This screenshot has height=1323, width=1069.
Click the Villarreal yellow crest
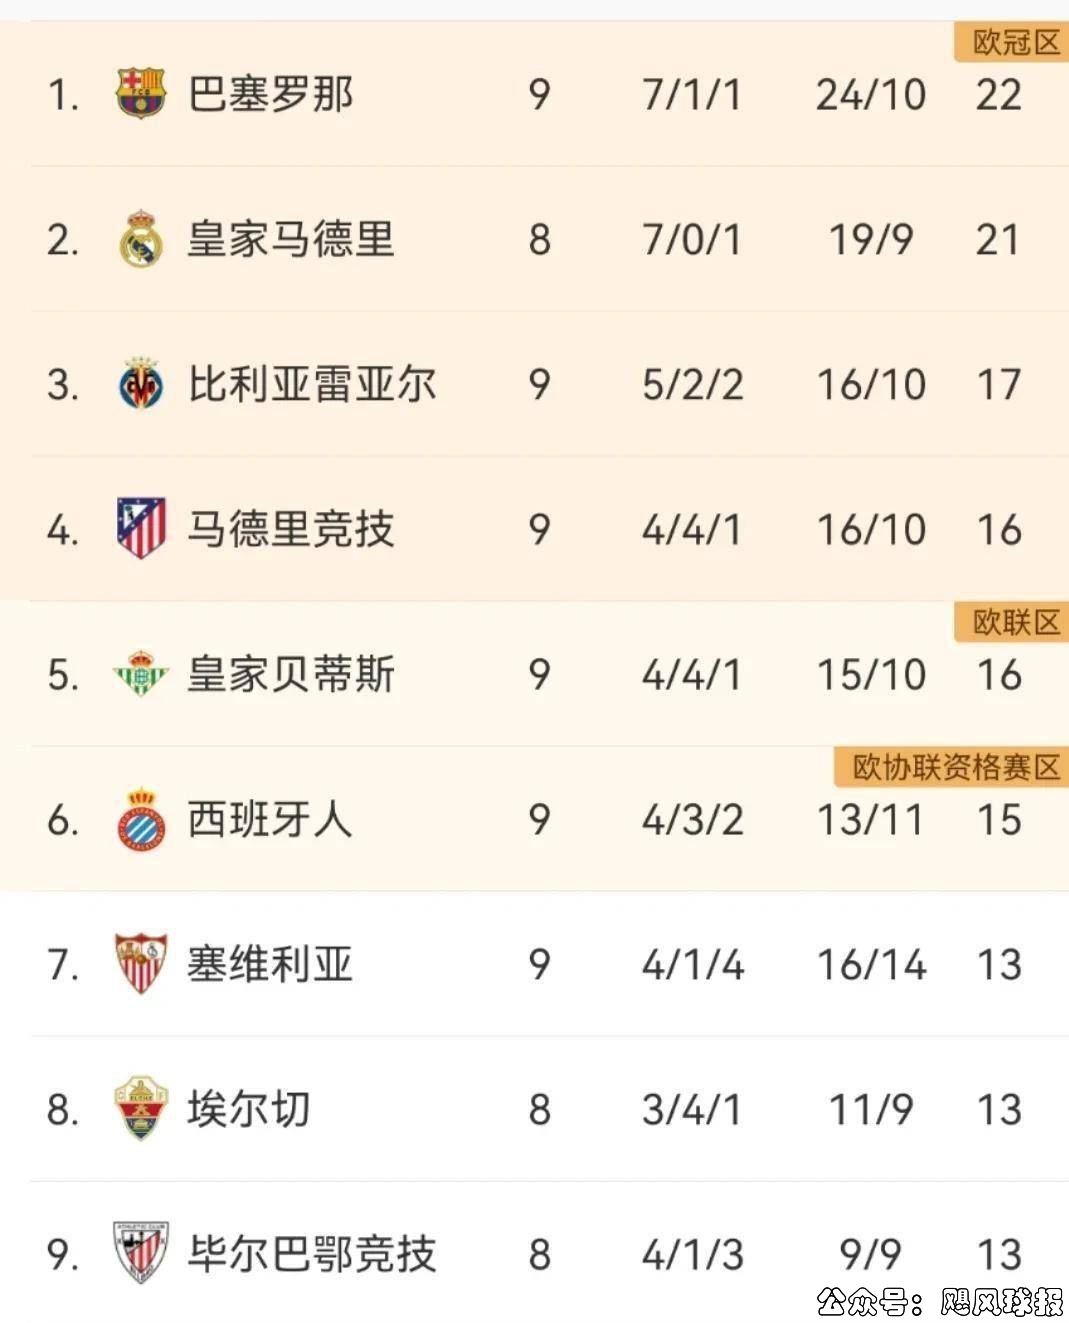(x=140, y=384)
